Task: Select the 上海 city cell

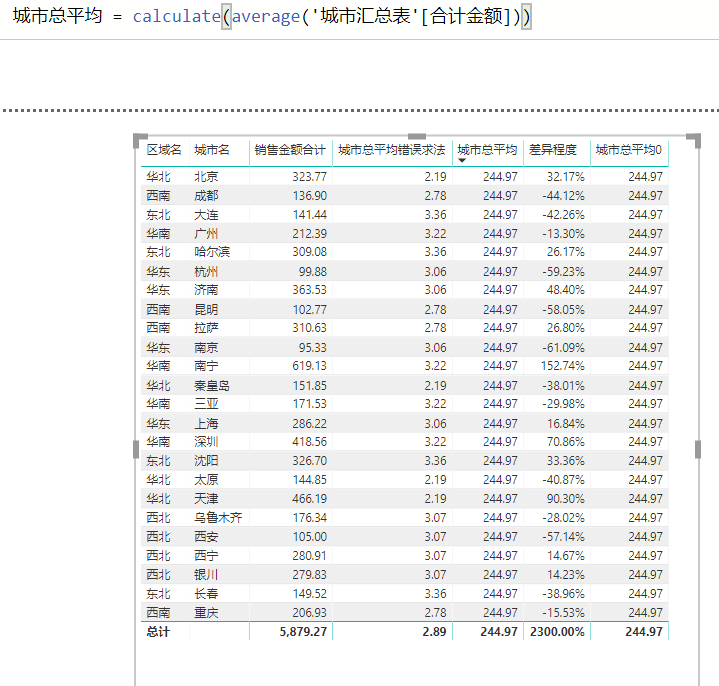Action: coord(206,424)
